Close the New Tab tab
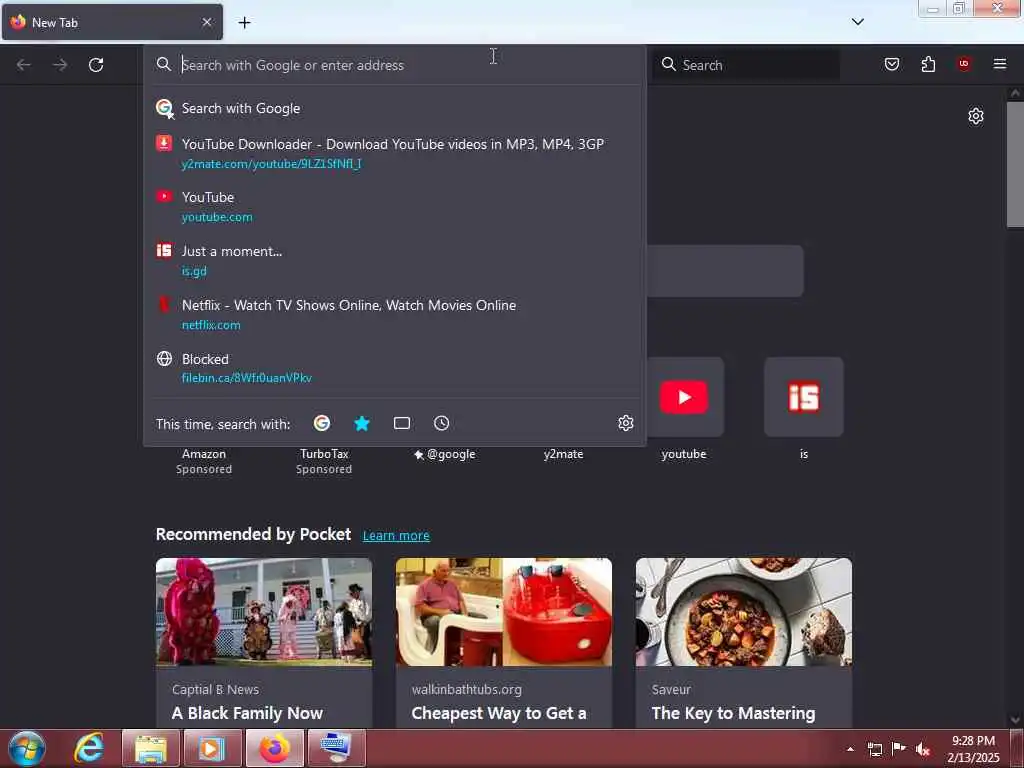Viewport: 1024px width, 768px height. pyautogui.click(x=207, y=22)
